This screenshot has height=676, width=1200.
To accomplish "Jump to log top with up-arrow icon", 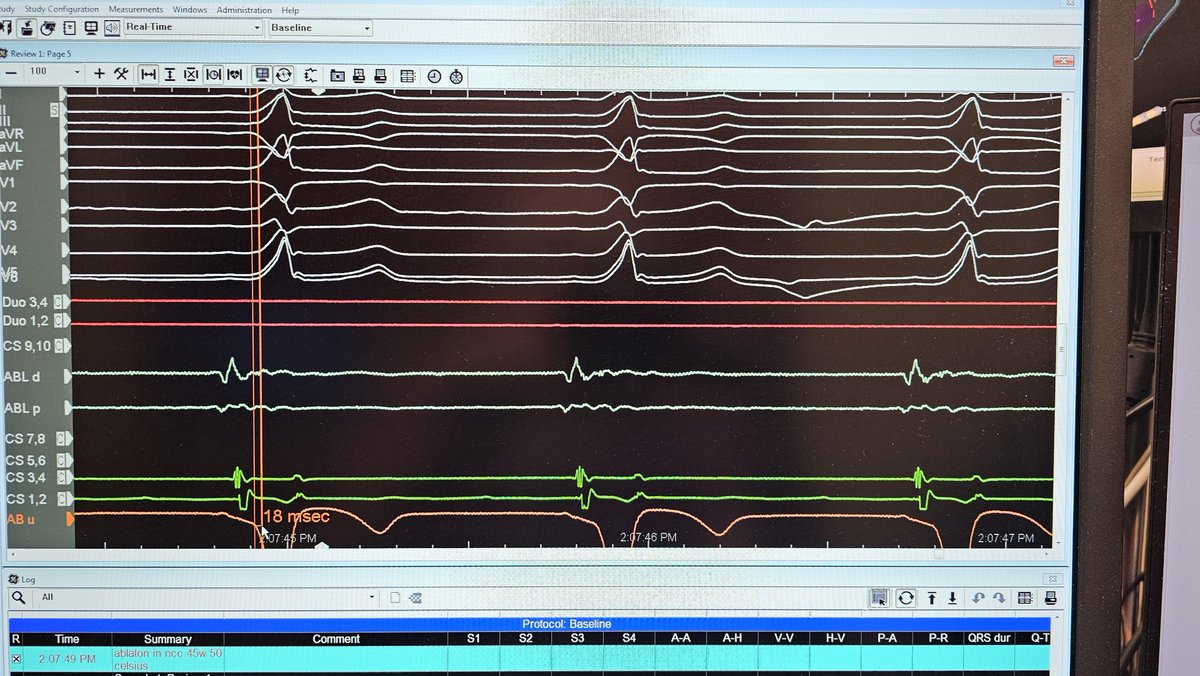I will point(932,598).
